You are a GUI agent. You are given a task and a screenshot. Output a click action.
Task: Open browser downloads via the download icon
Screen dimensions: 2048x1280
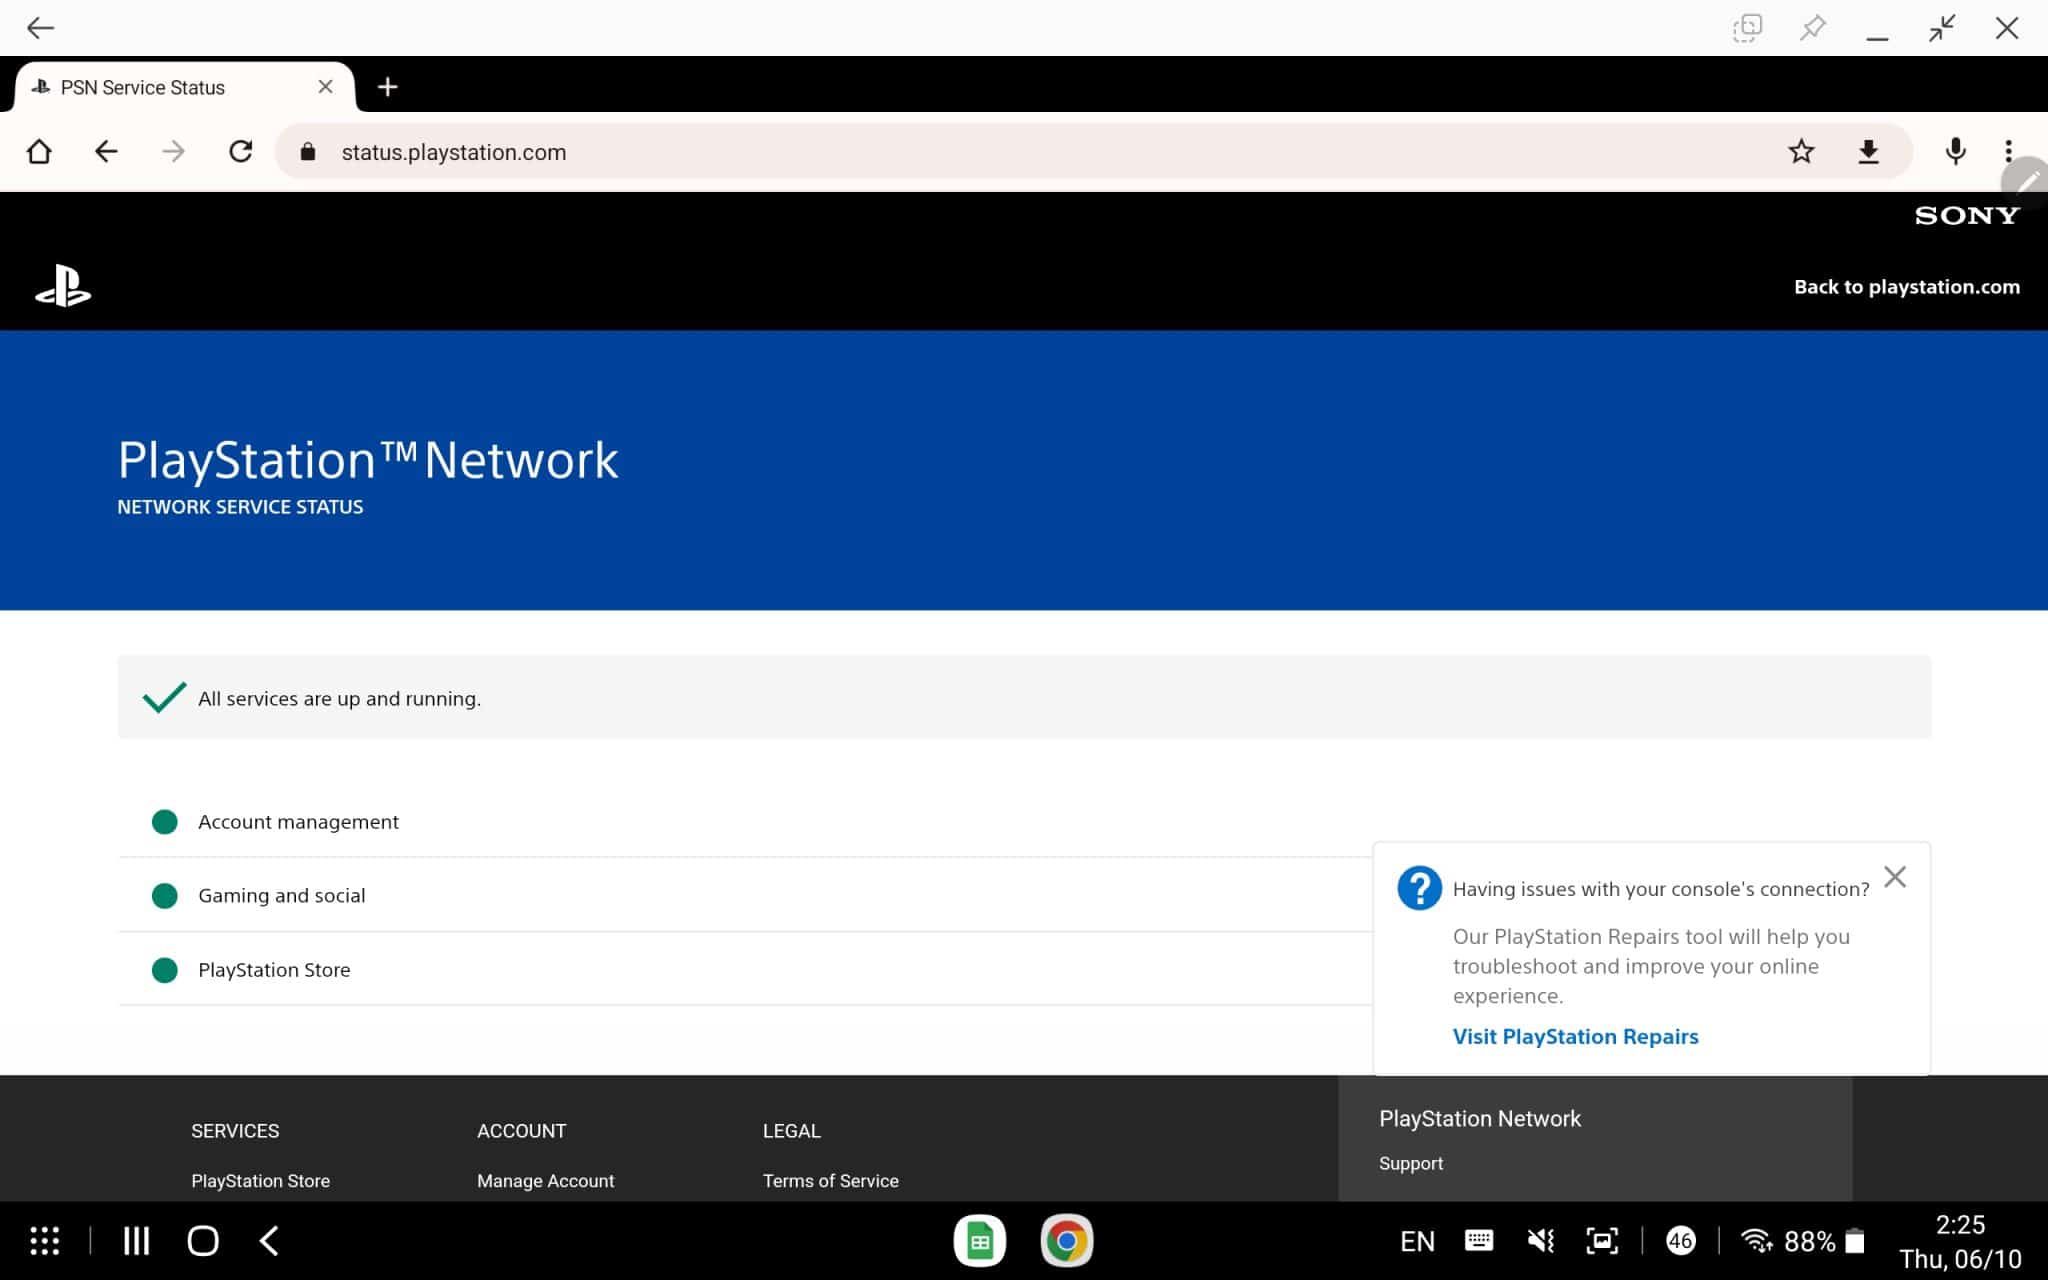click(x=1869, y=151)
